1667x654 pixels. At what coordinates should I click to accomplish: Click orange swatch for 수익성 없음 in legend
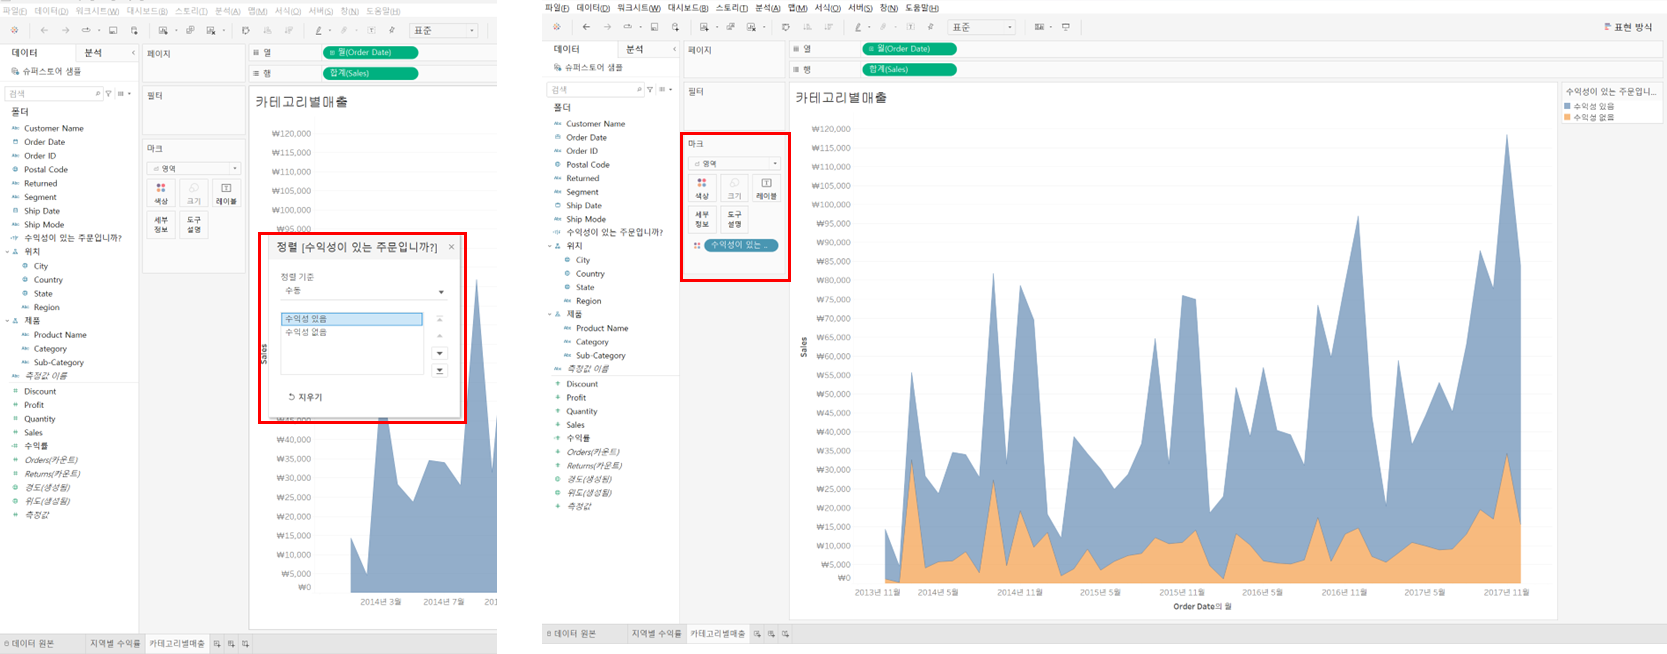tap(1567, 117)
